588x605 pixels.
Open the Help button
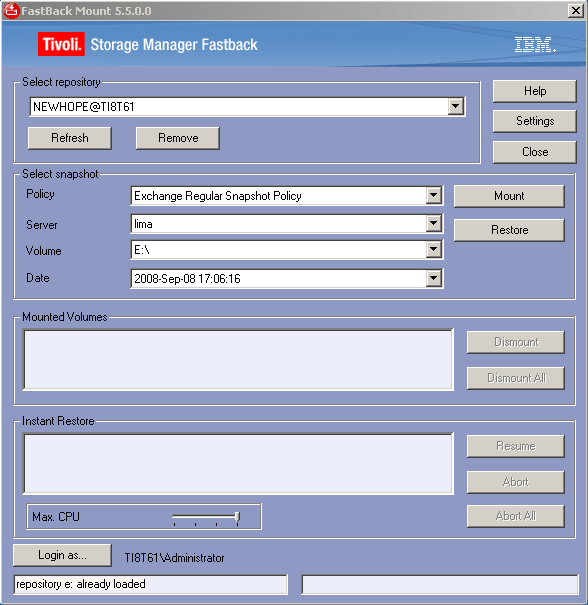click(x=535, y=91)
